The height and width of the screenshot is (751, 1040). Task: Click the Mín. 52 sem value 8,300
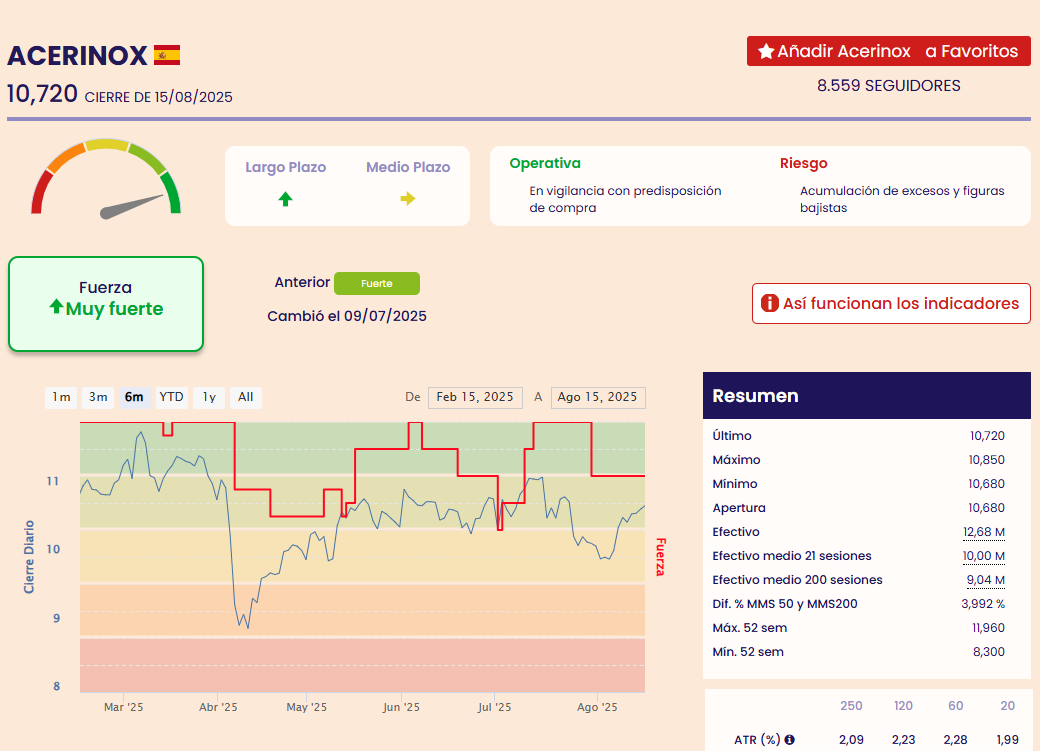989,651
